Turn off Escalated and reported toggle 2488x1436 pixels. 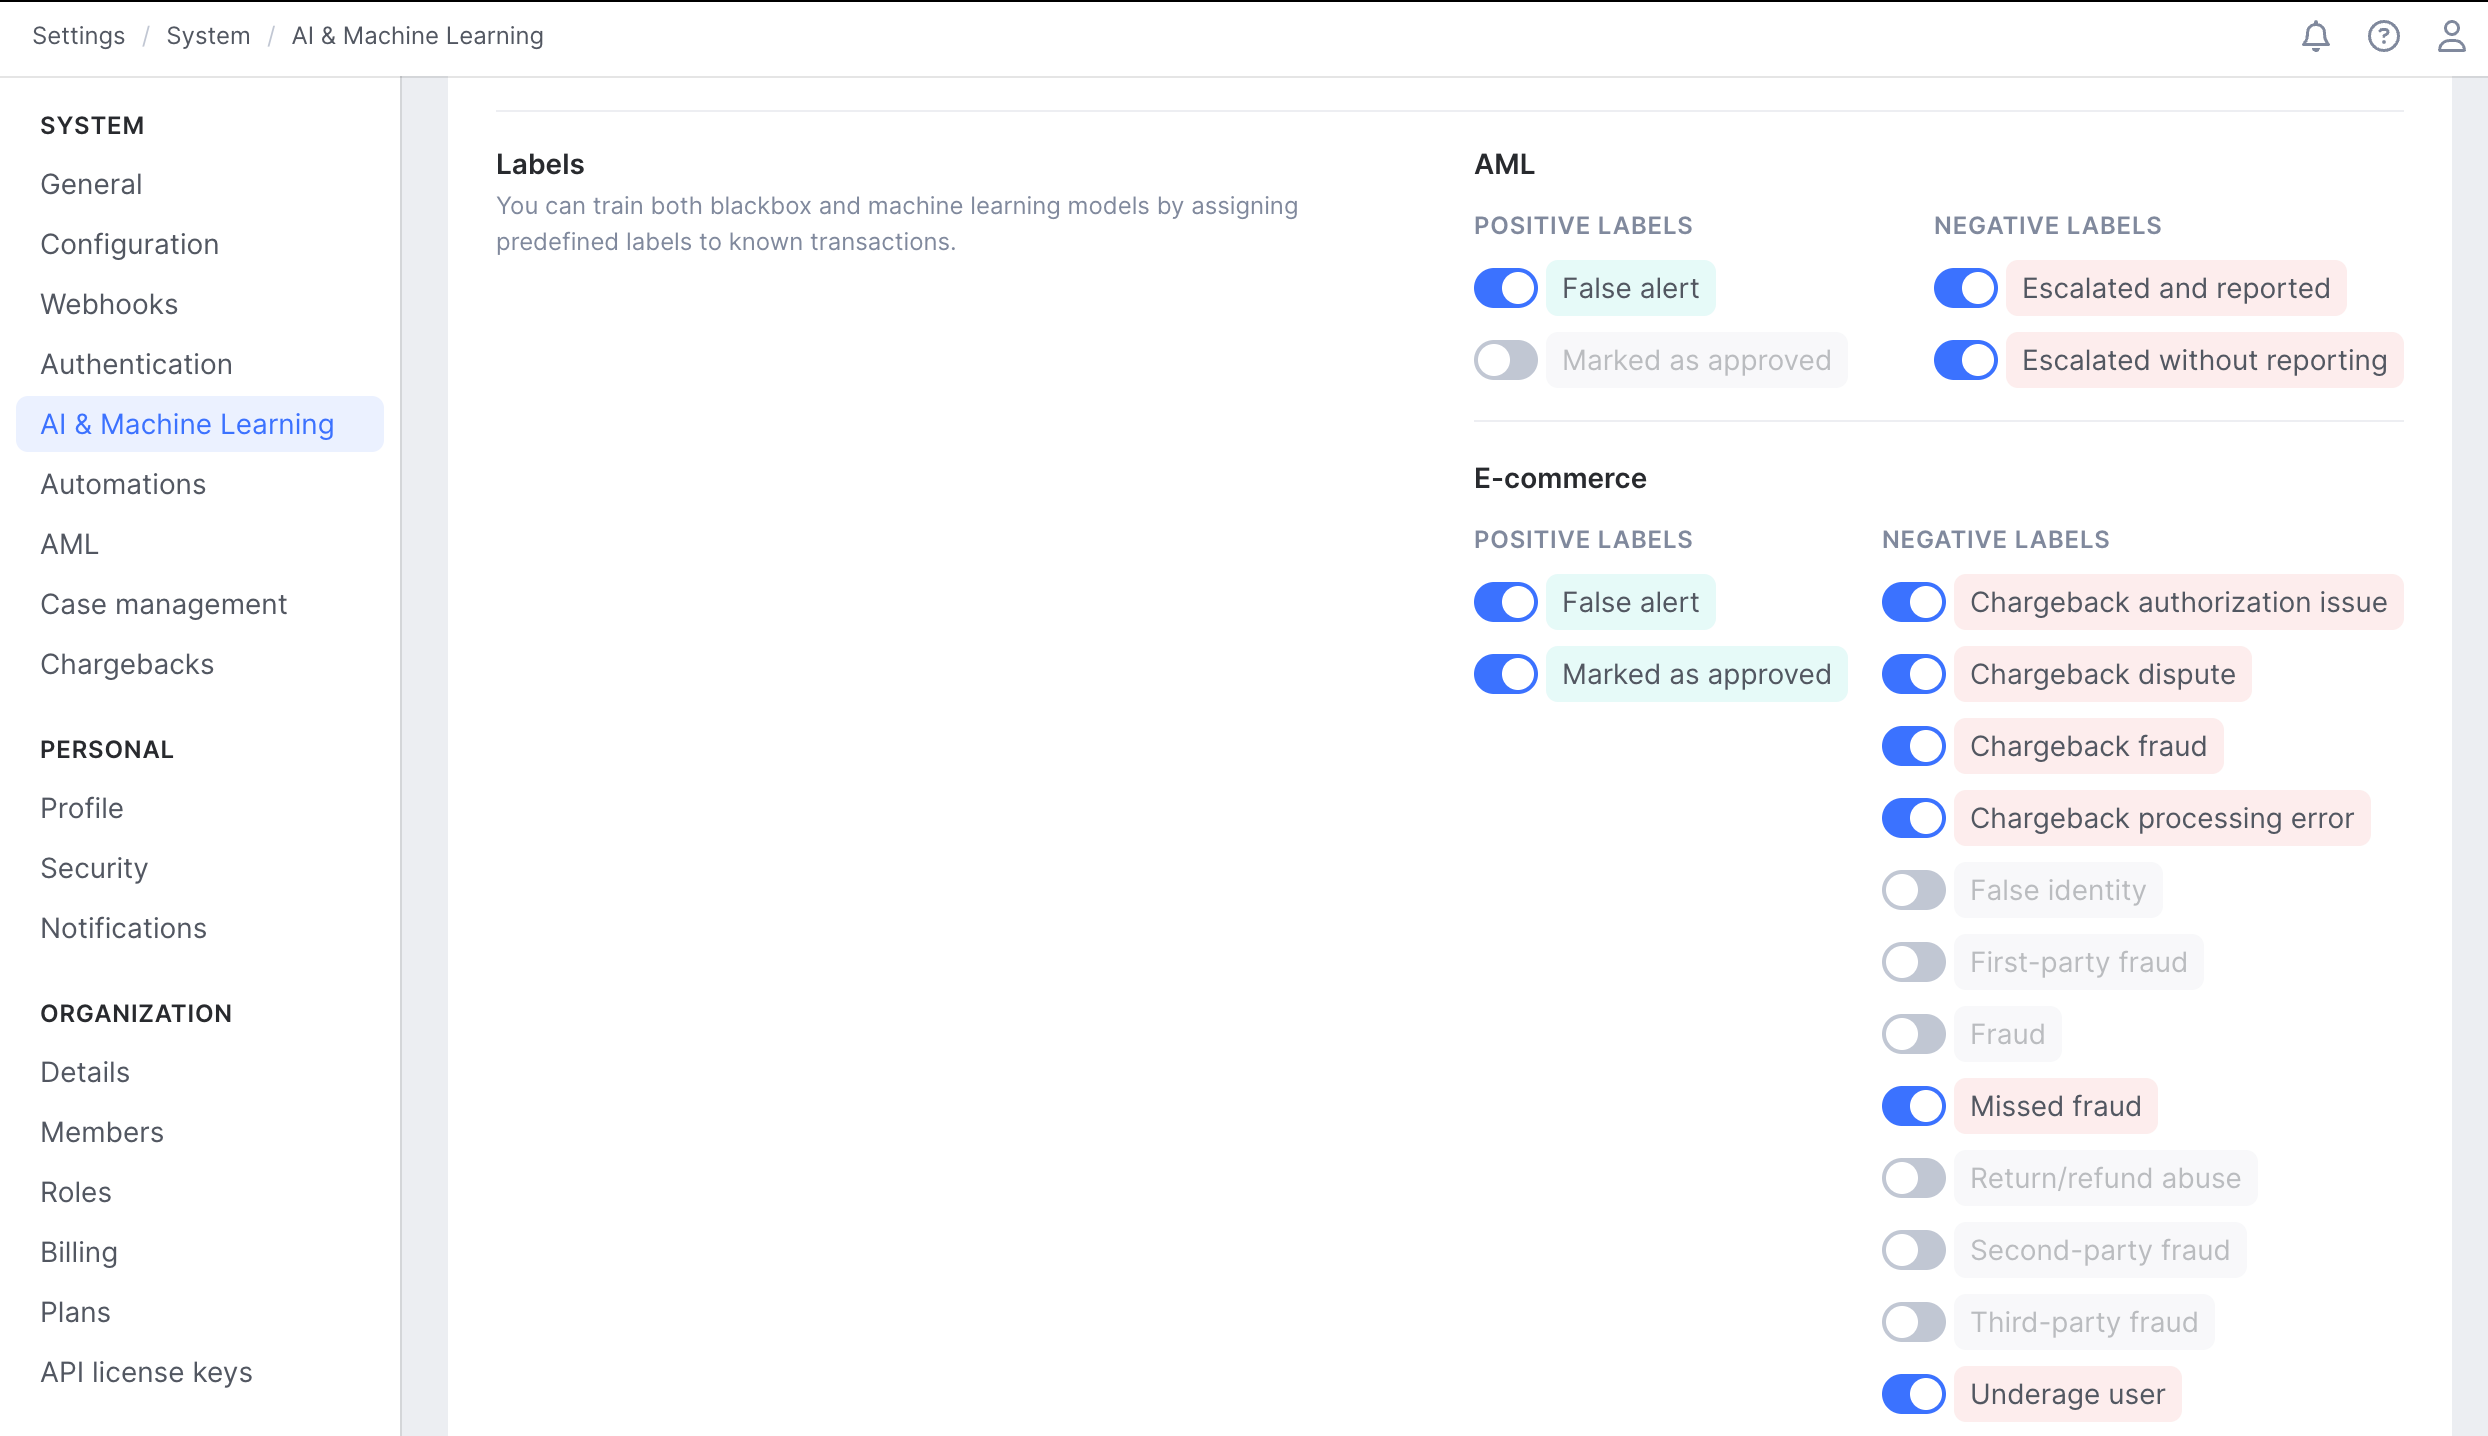(1965, 288)
